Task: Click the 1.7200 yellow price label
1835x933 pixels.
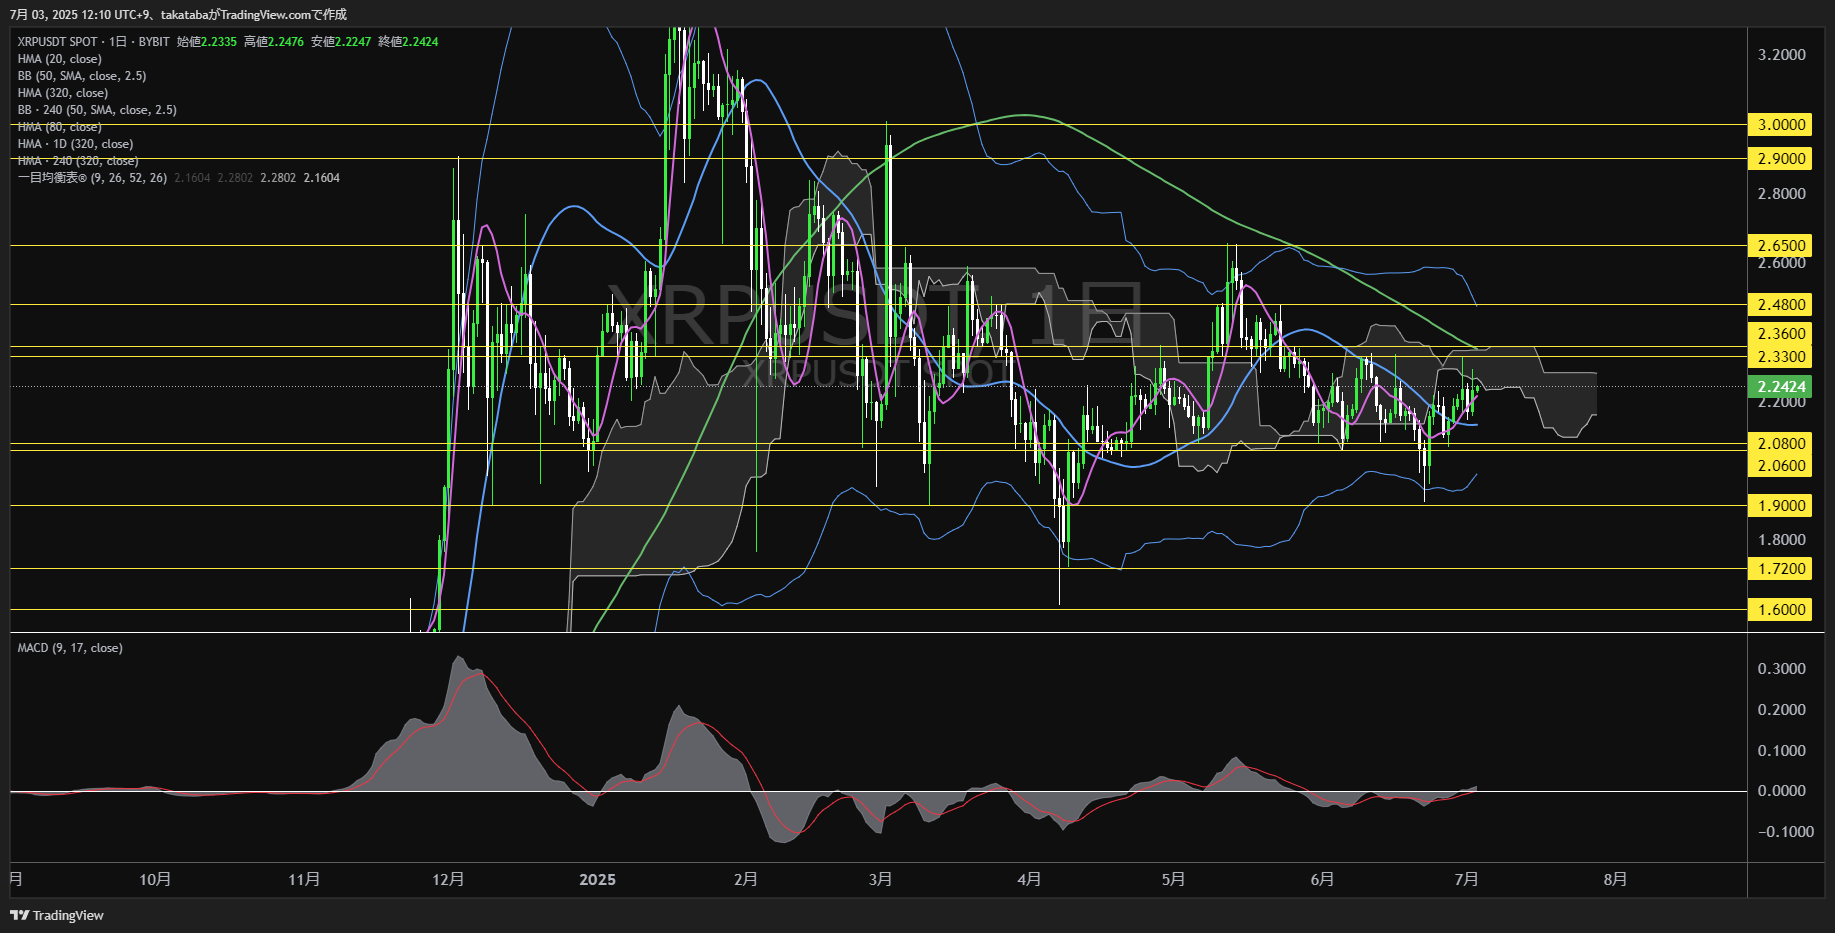Action: [1780, 569]
